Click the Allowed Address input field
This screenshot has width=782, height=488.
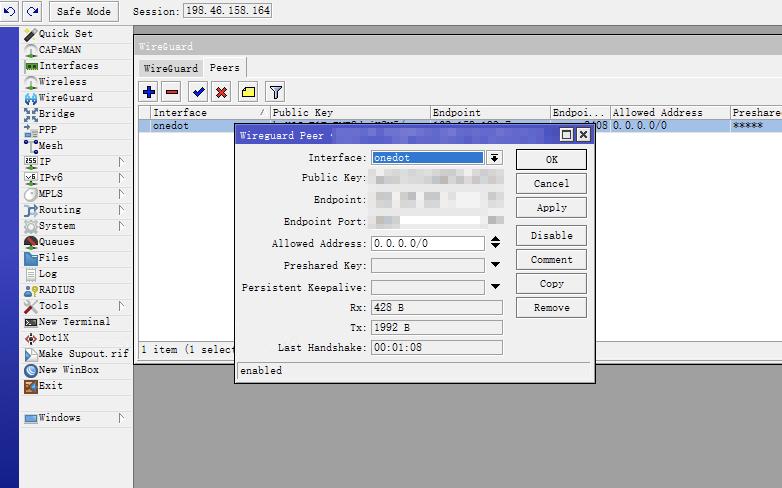427,243
